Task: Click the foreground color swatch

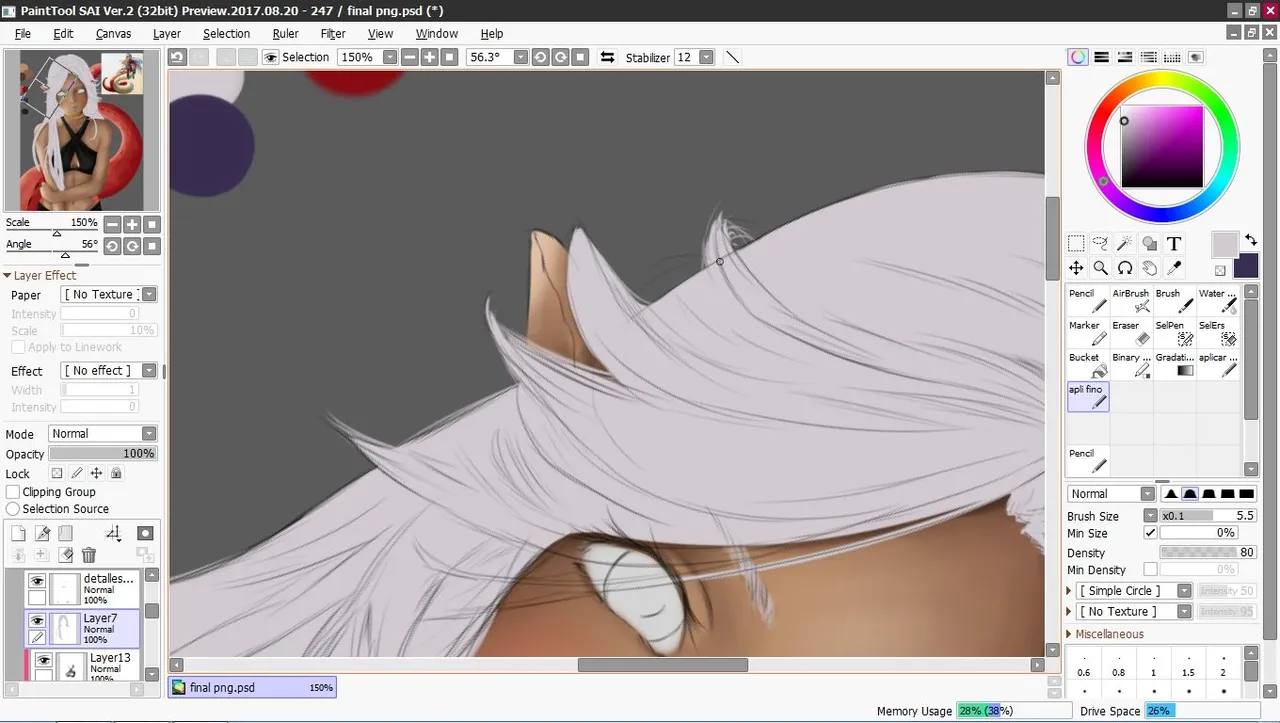Action: [x=1225, y=243]
